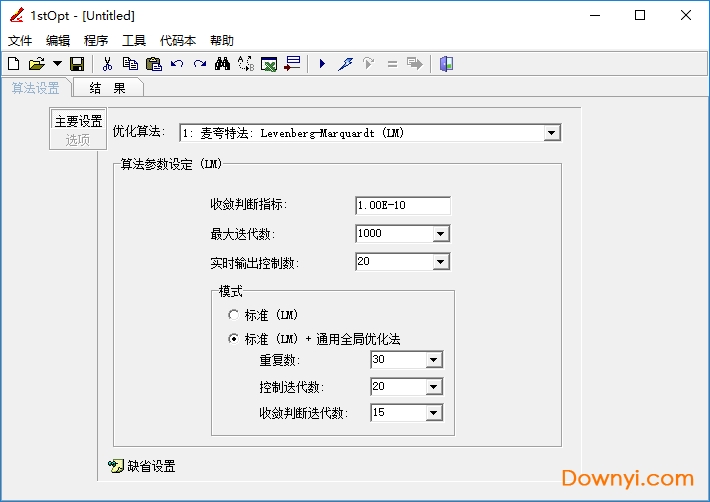710x502 pixels.
Task: Select 标准 (LM) + 通用全局优化法 option
Action: tap(233, 339)
